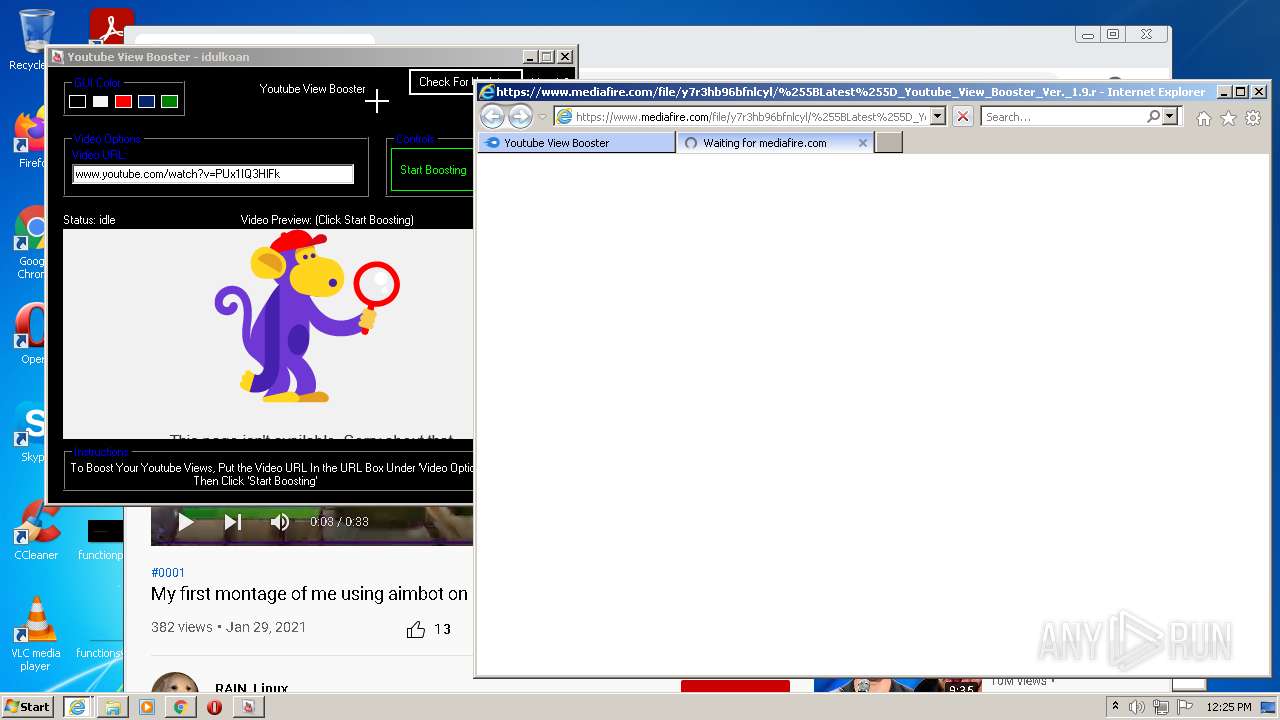This screenshot has width=1280, height=720.
Task: Click the #0001 hashtag link
Action: (168, 573)
